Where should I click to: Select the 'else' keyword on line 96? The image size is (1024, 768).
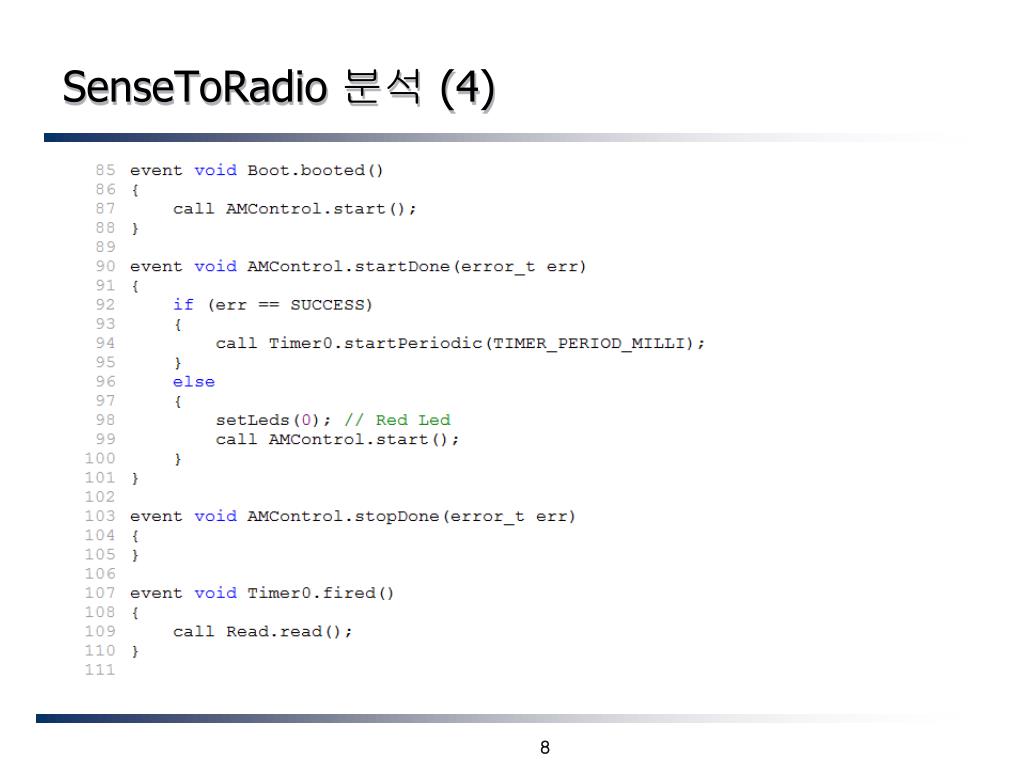point(194,381)
